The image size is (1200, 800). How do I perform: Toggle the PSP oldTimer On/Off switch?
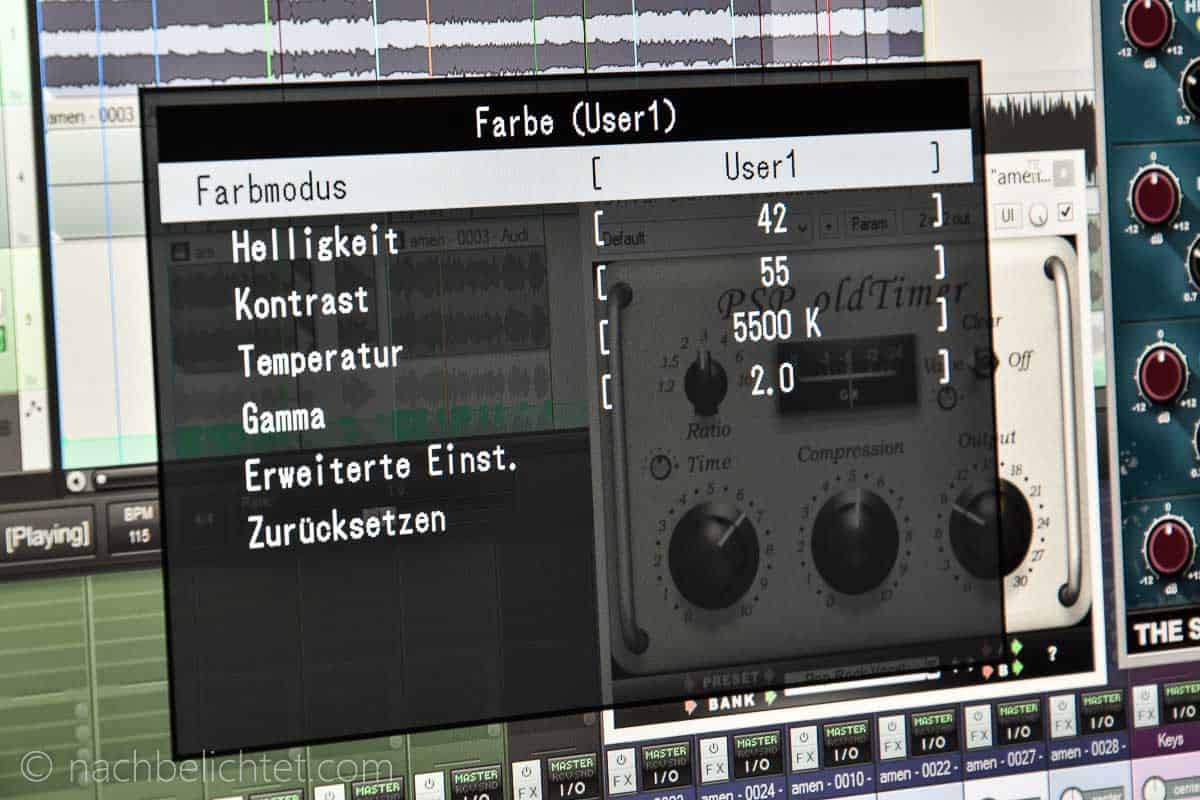click(x=985, y=360)
